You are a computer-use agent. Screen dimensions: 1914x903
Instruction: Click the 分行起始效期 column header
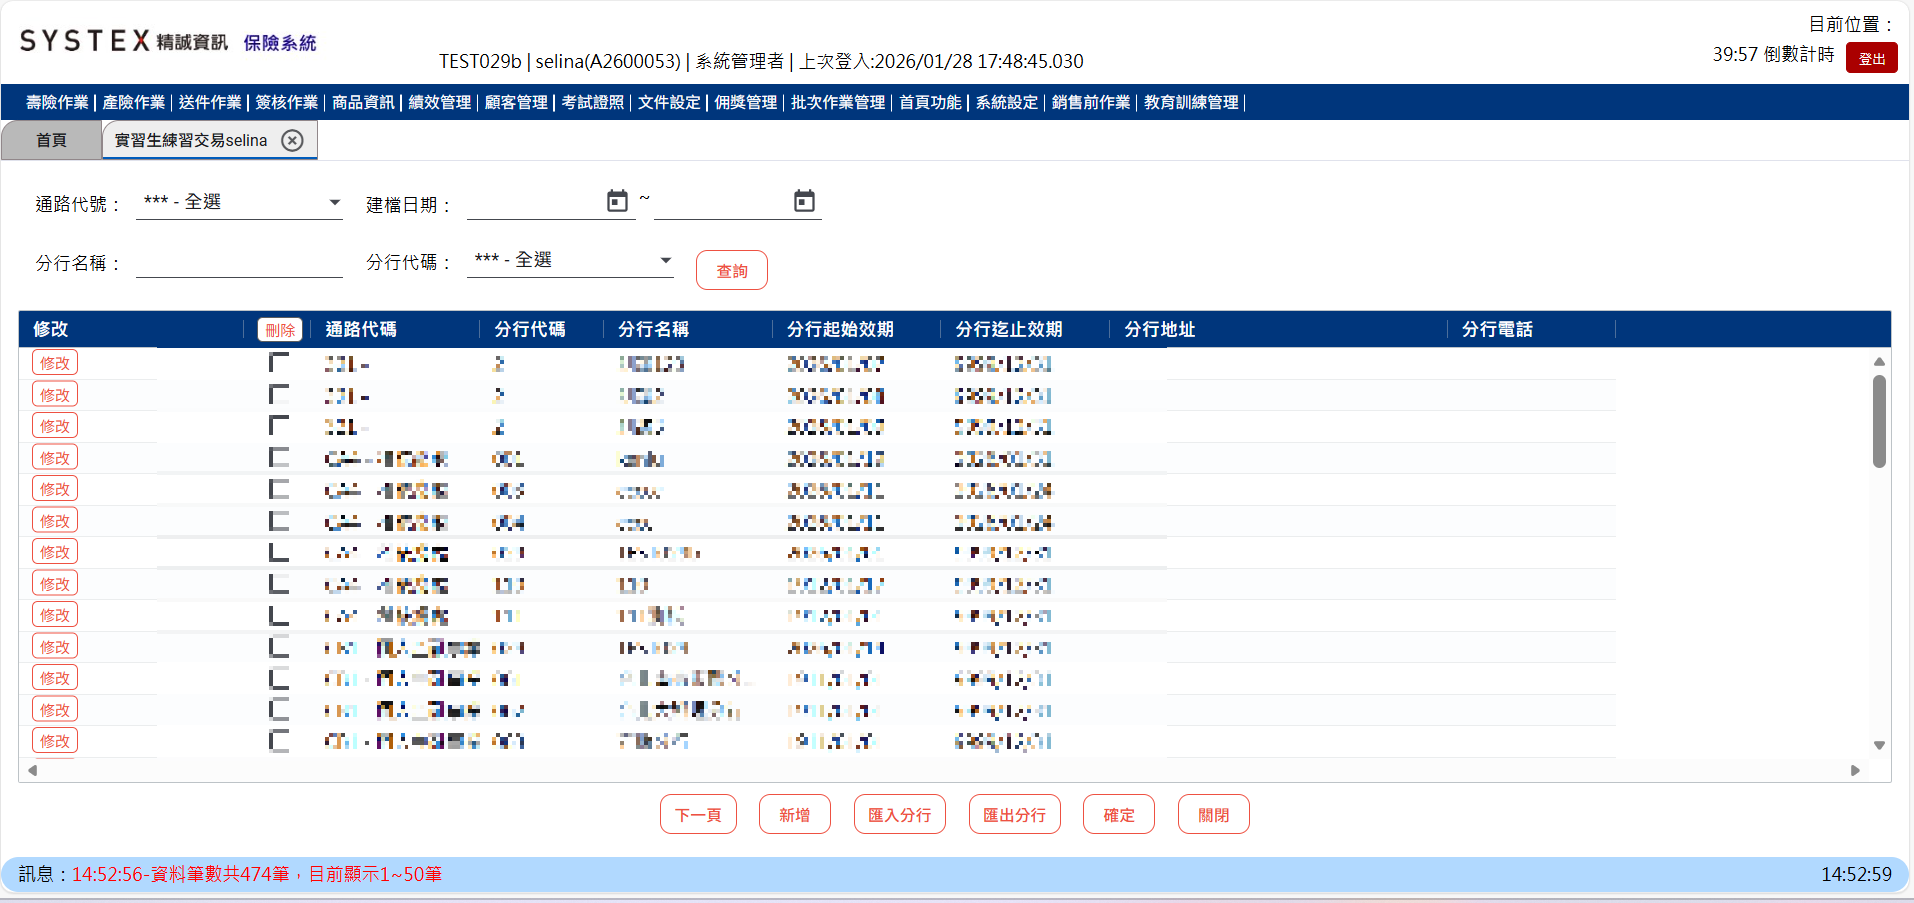[840, 329]
